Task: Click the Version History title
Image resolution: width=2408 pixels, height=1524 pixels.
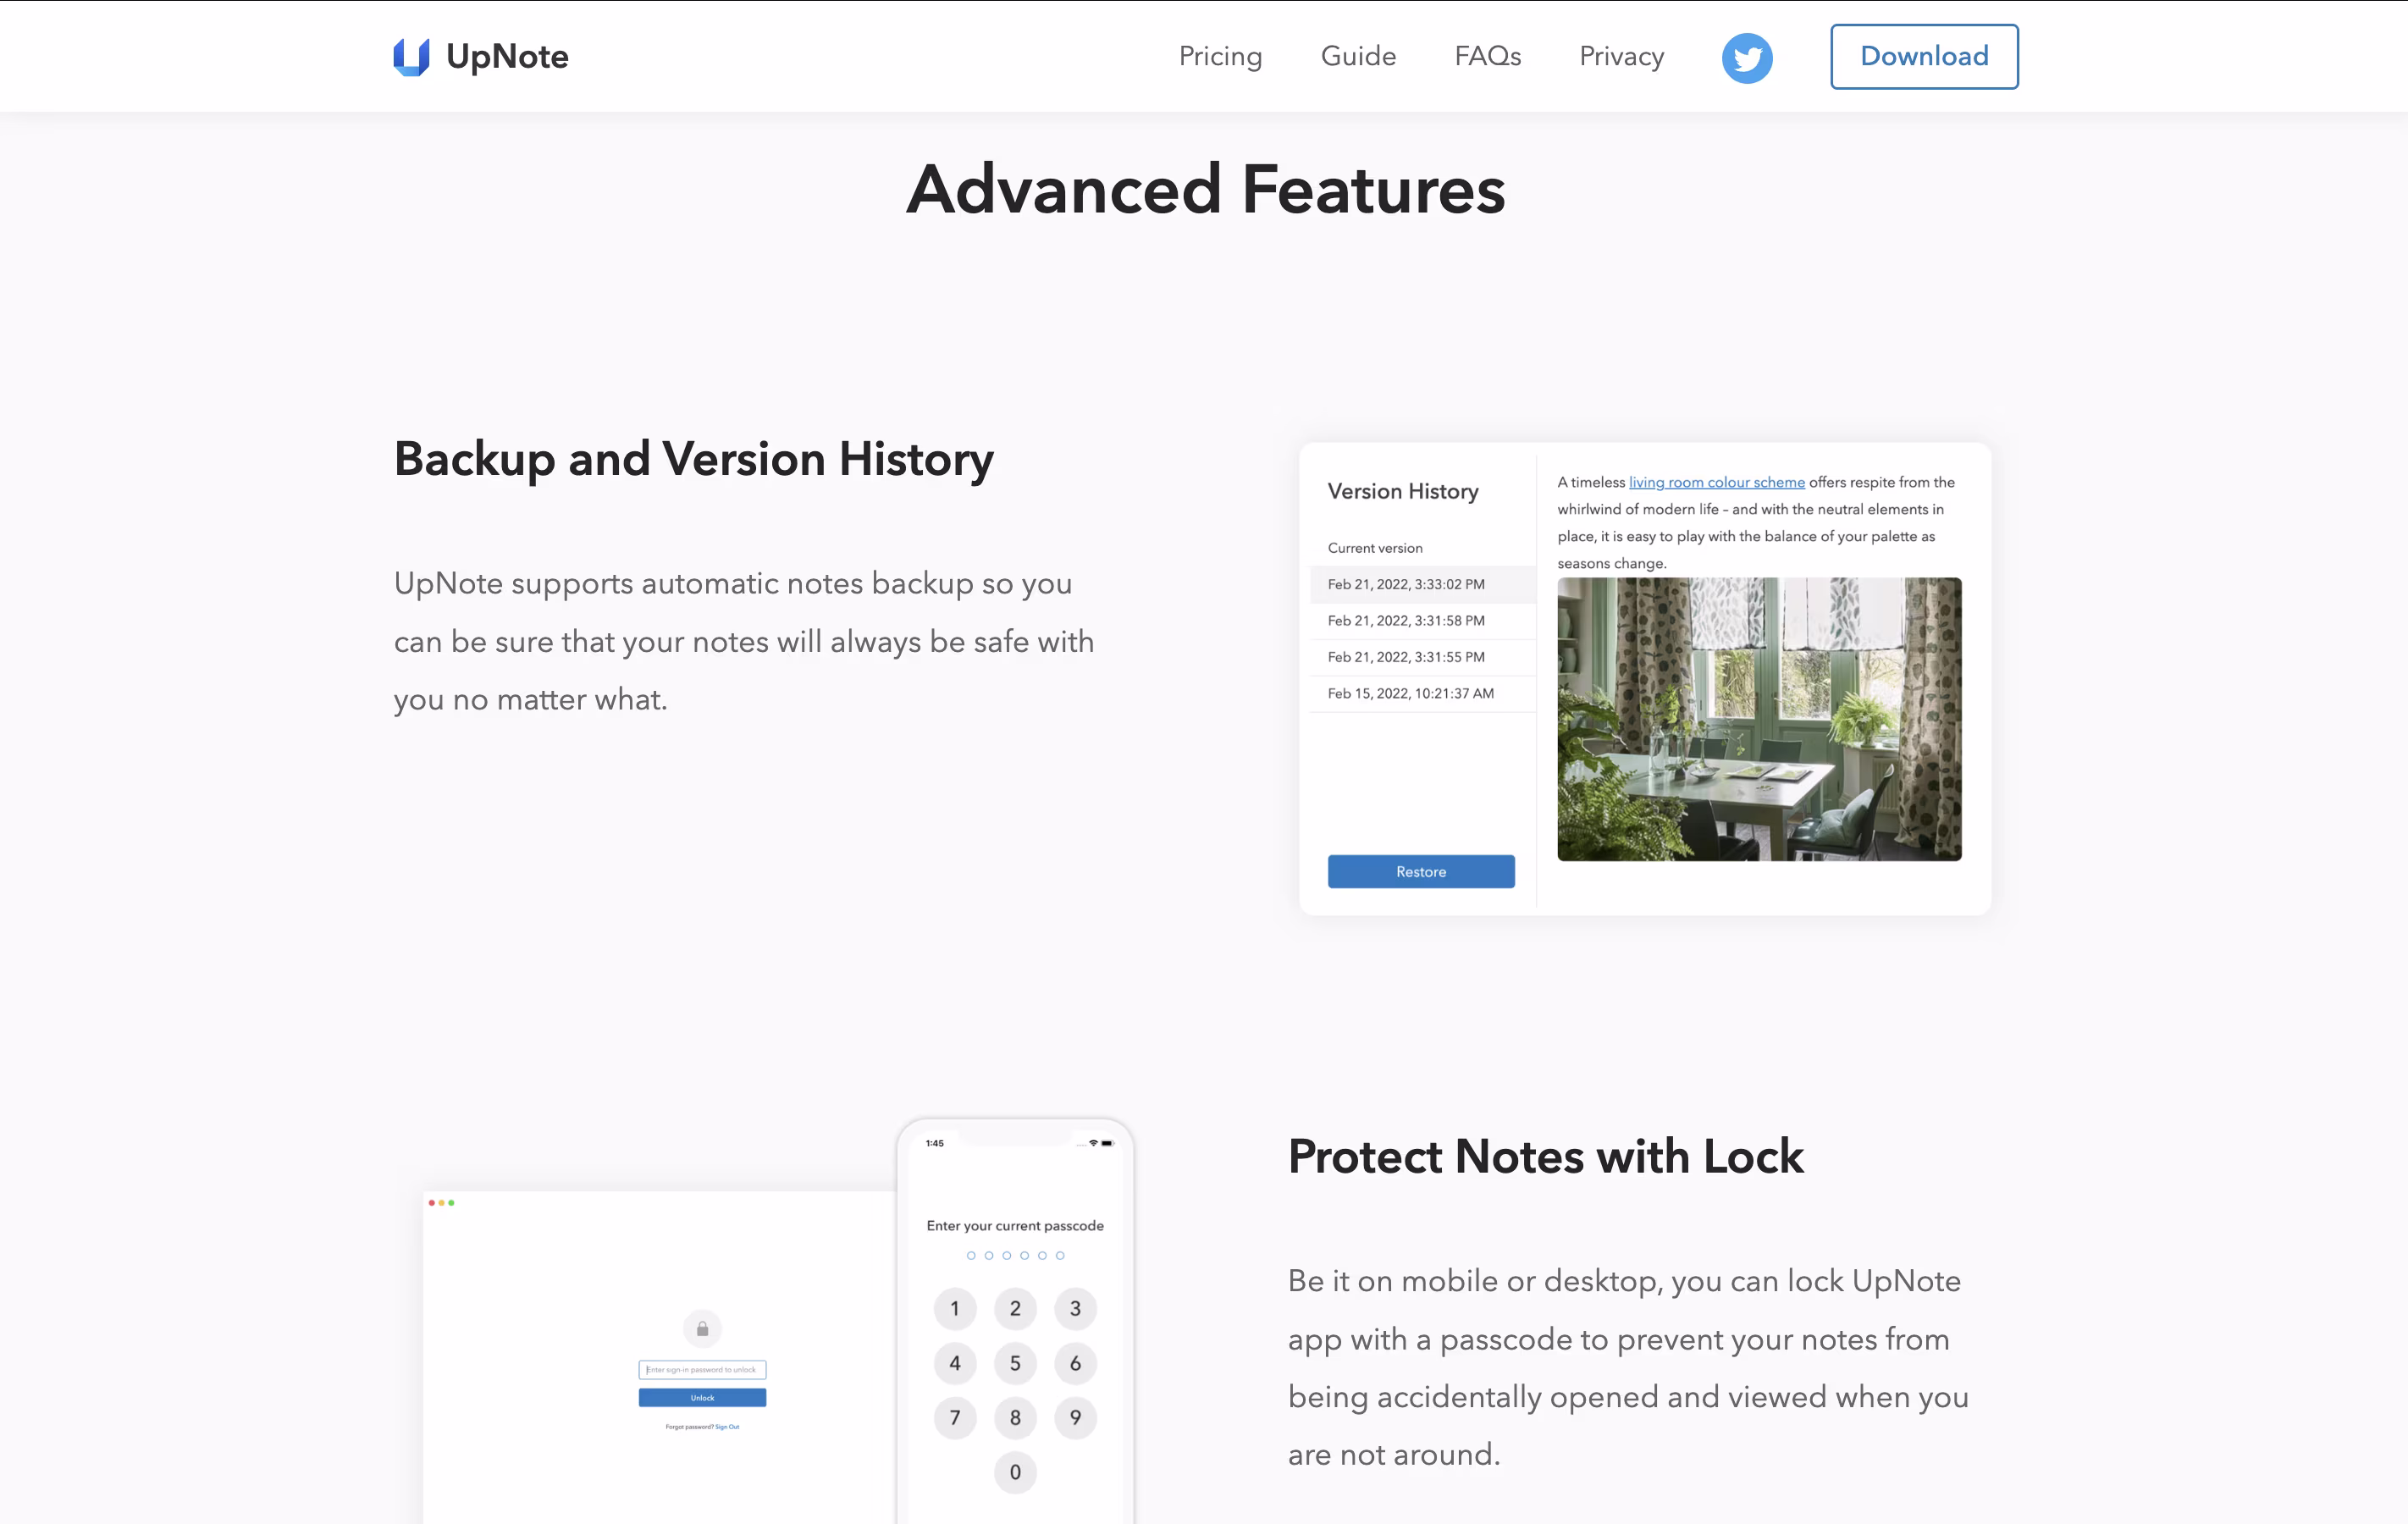Action: click(1402, 491)
